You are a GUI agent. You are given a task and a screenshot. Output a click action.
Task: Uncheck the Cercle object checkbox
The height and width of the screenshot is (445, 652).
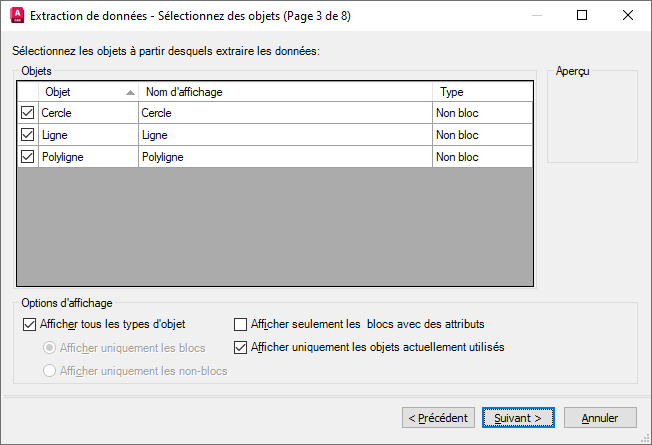[27, 113]
